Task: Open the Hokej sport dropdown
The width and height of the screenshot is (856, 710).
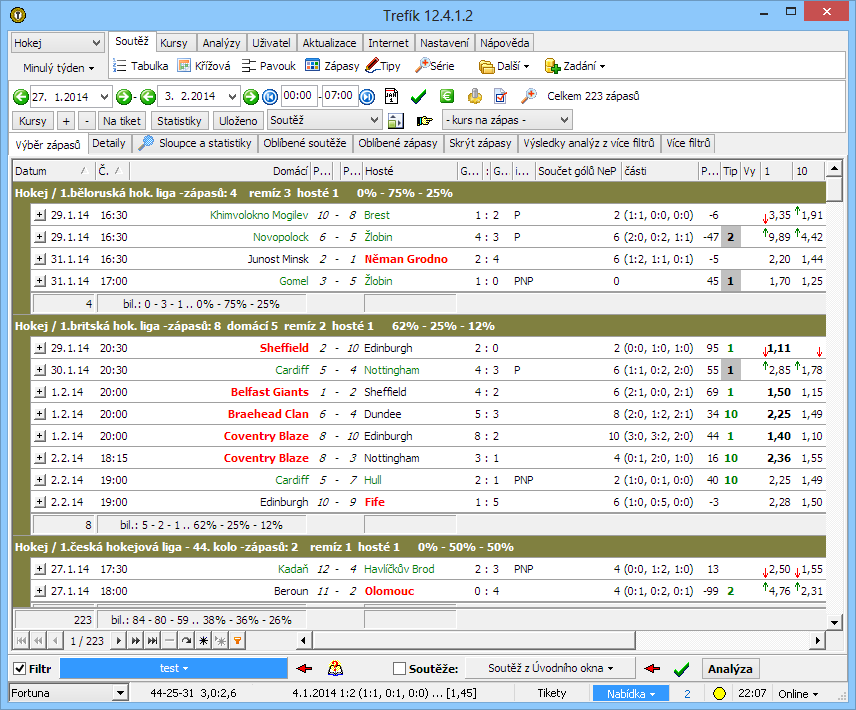Action: [x=57, y=44]
